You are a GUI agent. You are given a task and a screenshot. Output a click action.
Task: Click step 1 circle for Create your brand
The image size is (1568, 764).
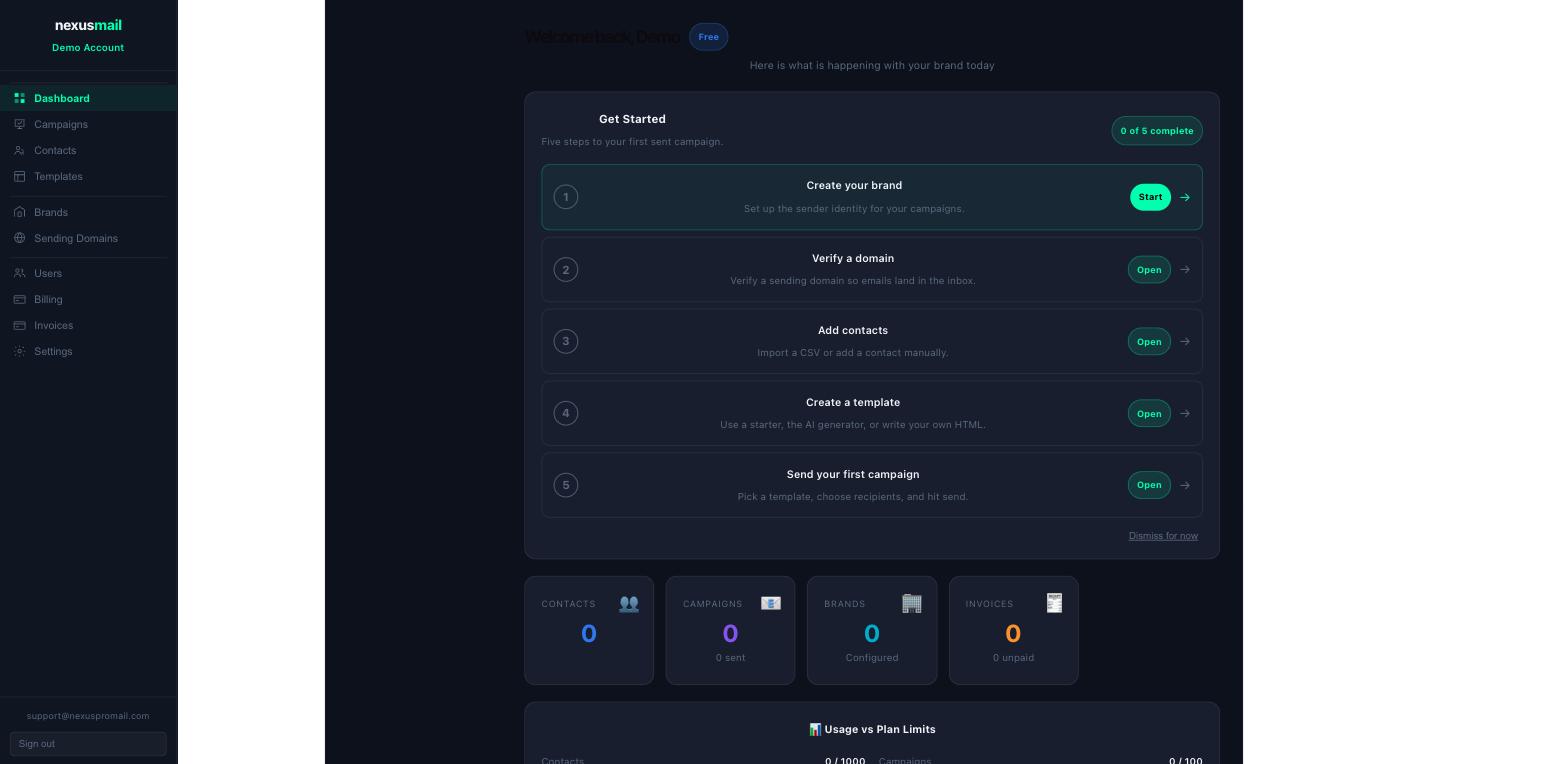566,197
